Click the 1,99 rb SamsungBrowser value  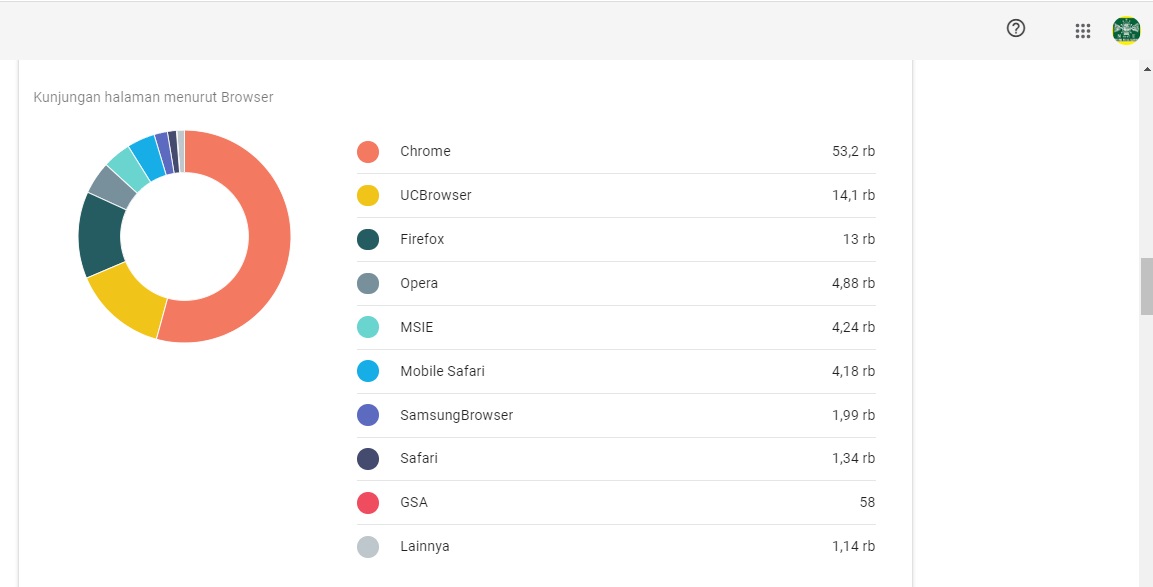click(854, 415)
